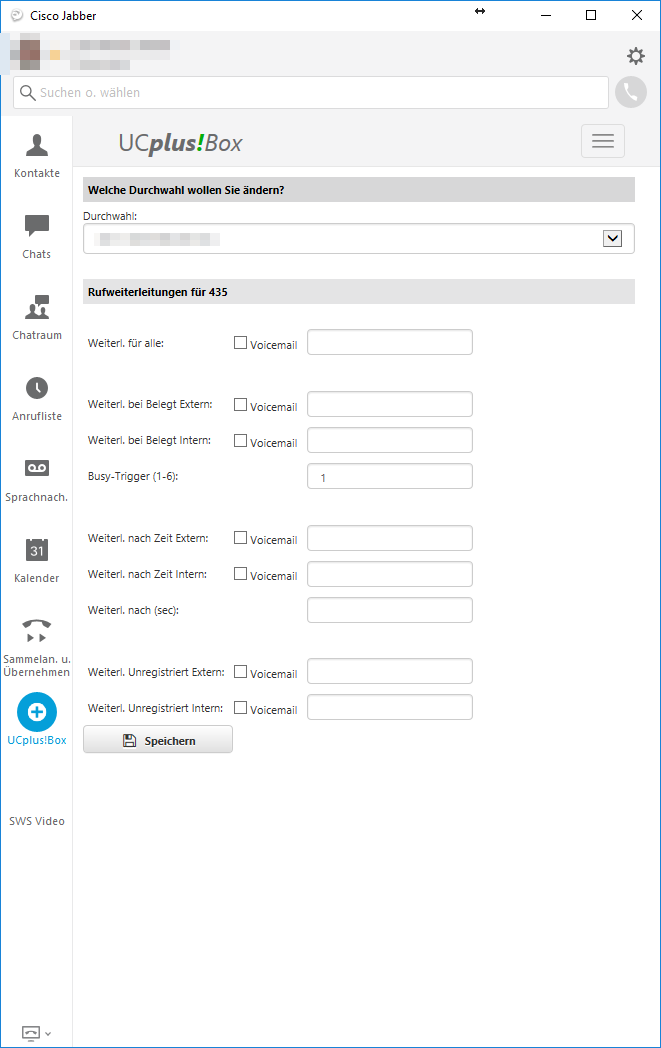
Task: Click the Busy-Trigger (1-6) field
Action: coord(390,477)
